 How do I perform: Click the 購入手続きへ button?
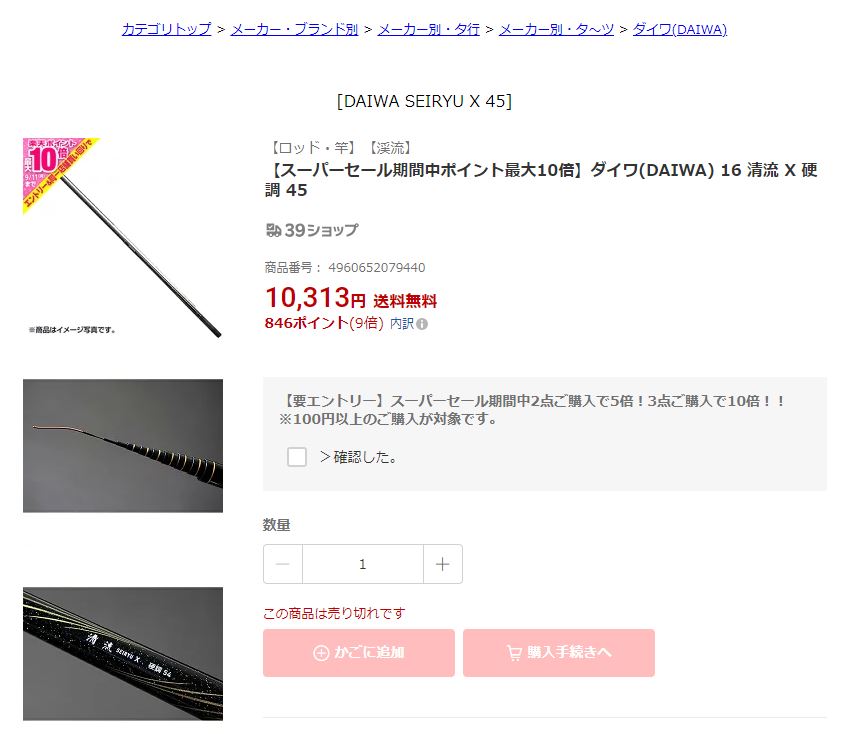[559, 653]
